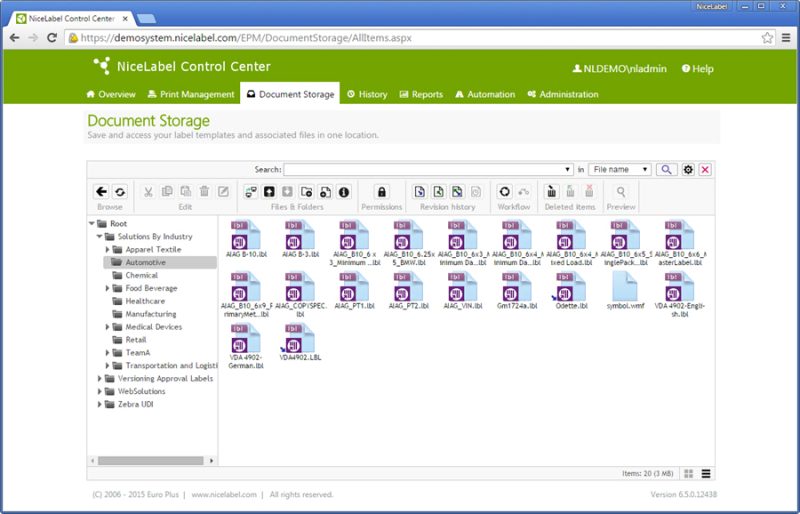Click the Workflow circle icon
This screenshot has width=800, height=514.
tap(505, 192)
